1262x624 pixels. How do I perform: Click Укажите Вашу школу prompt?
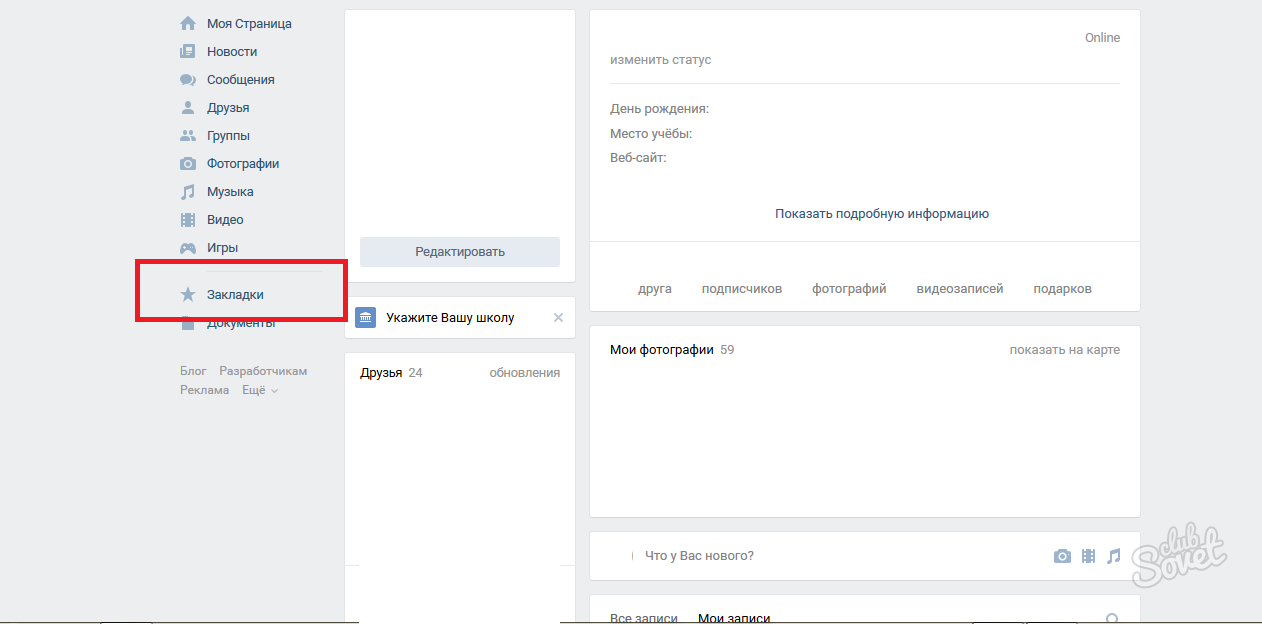pyautogui.click(x=450, y=318)
